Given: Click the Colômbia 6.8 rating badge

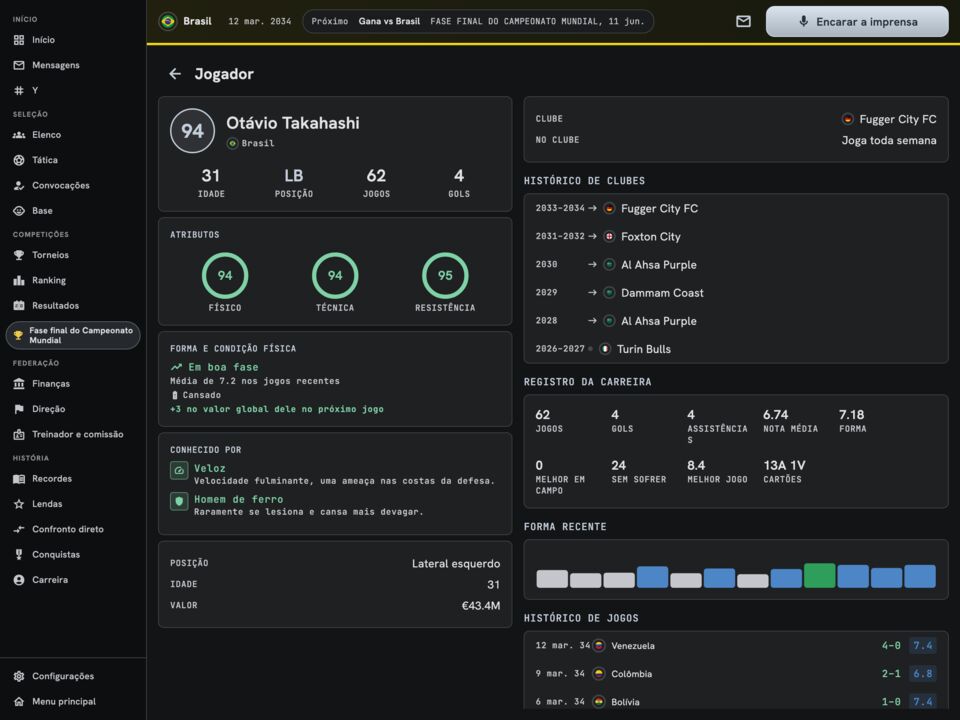Looking at the screenshot, I should pyautogui.click(x=923, y=673).
